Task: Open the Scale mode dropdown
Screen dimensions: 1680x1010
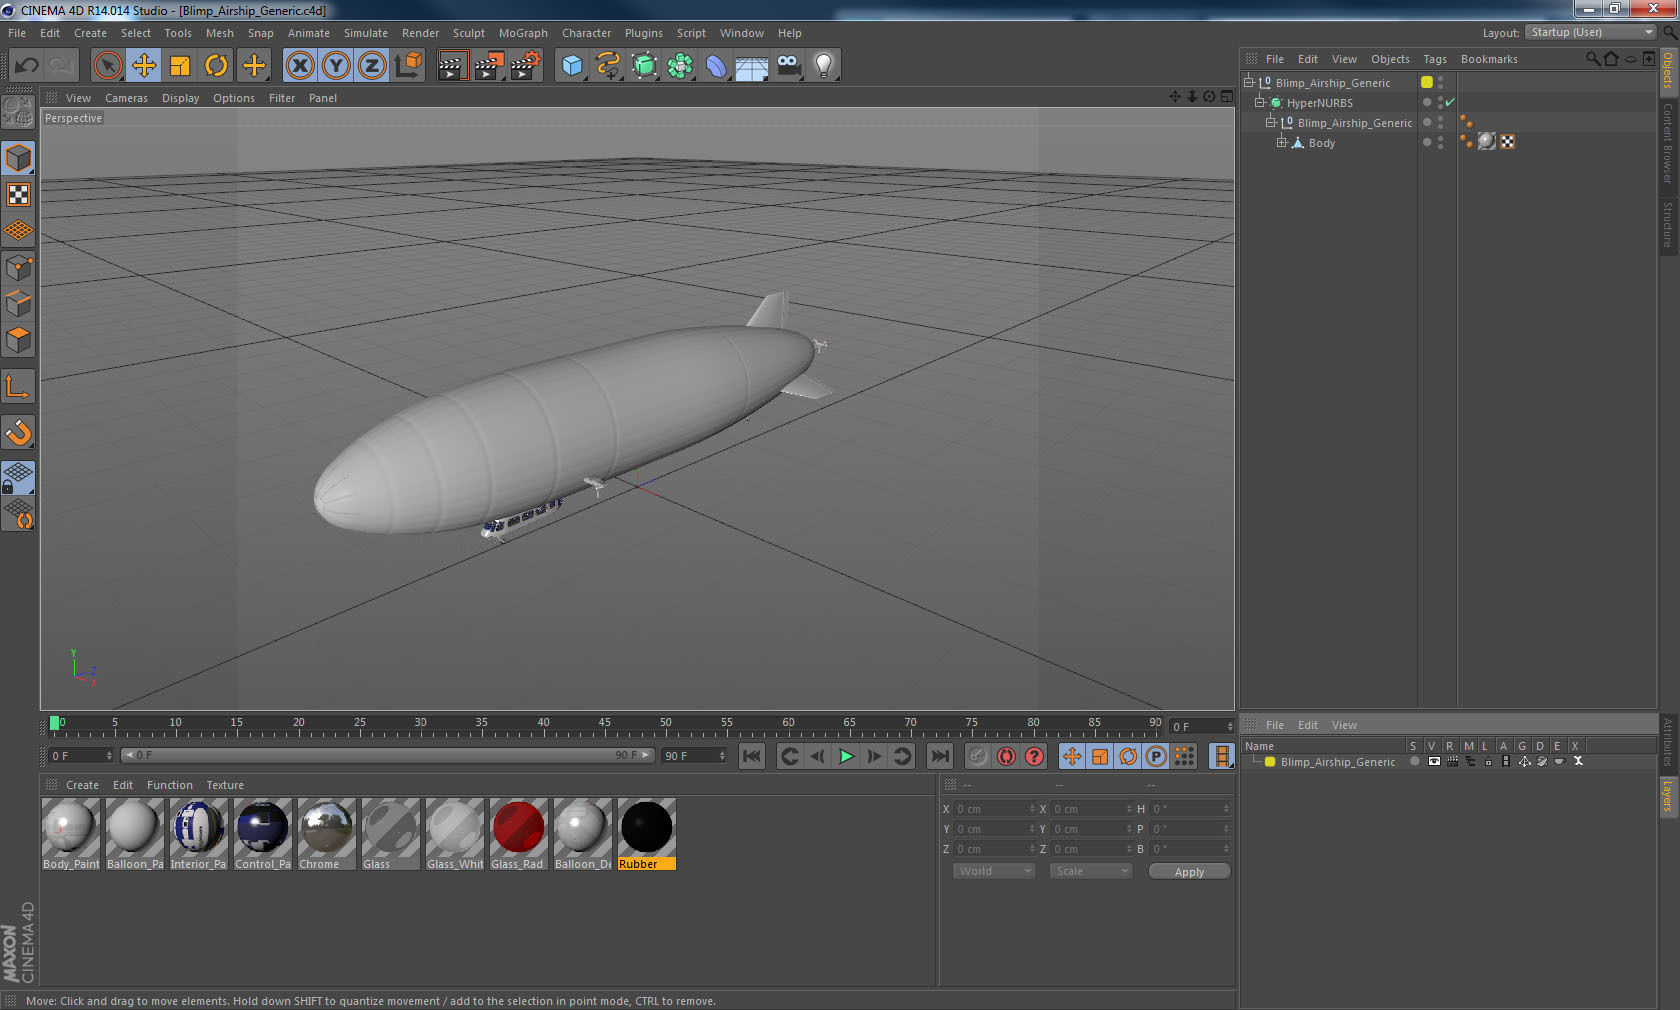Action: pos(1090,871)
